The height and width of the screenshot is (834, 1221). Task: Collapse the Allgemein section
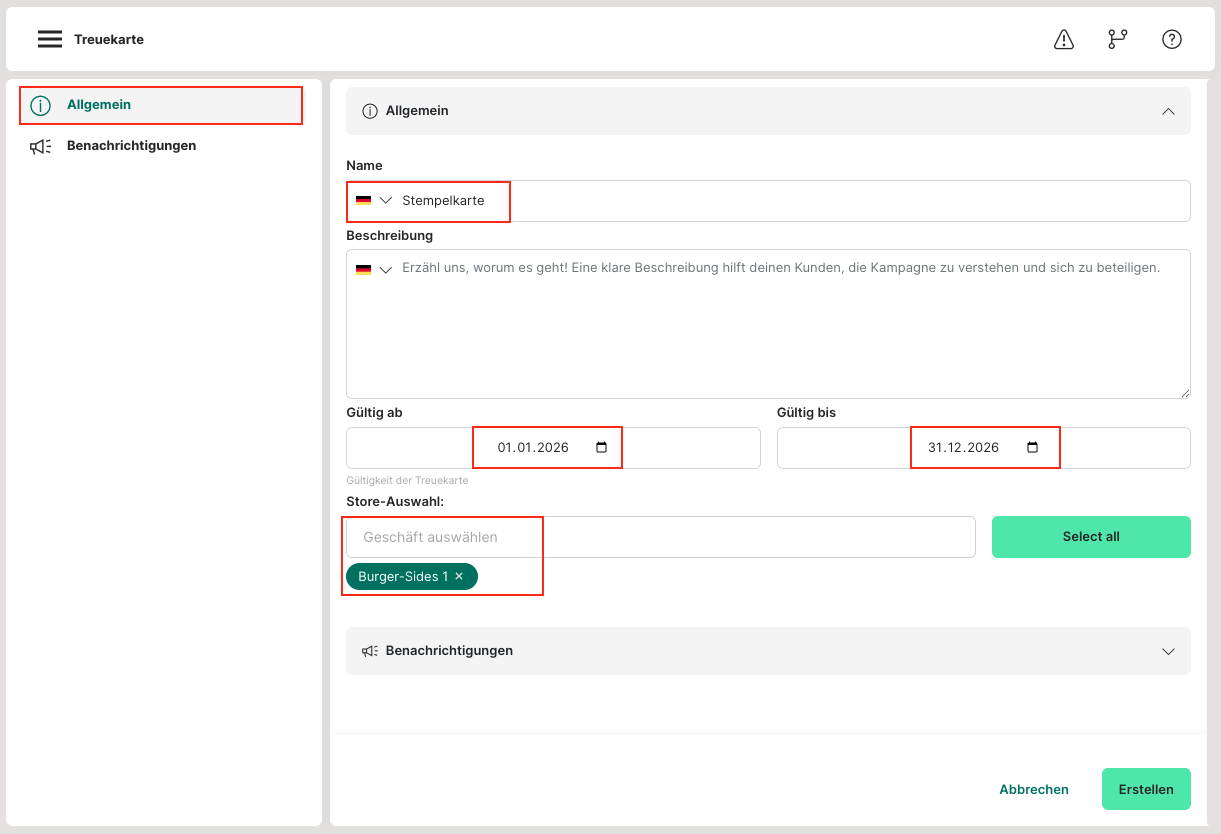tap(1167, 111)
